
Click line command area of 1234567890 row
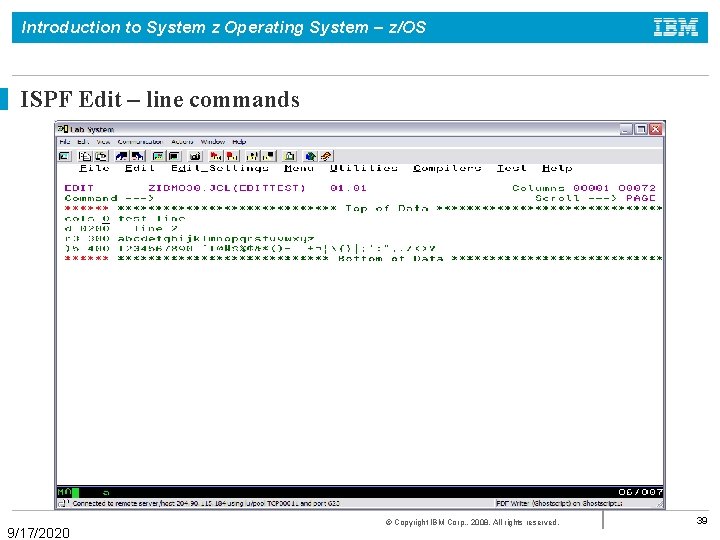[x=87, y=249]
